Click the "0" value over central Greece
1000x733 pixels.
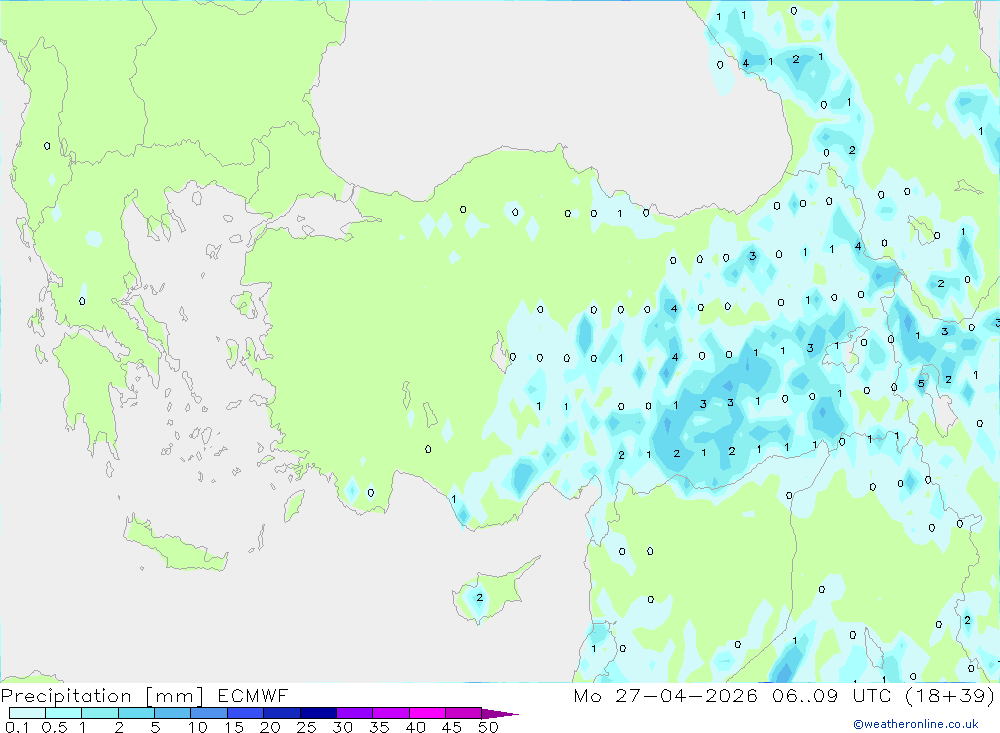[x=82, y=301]
